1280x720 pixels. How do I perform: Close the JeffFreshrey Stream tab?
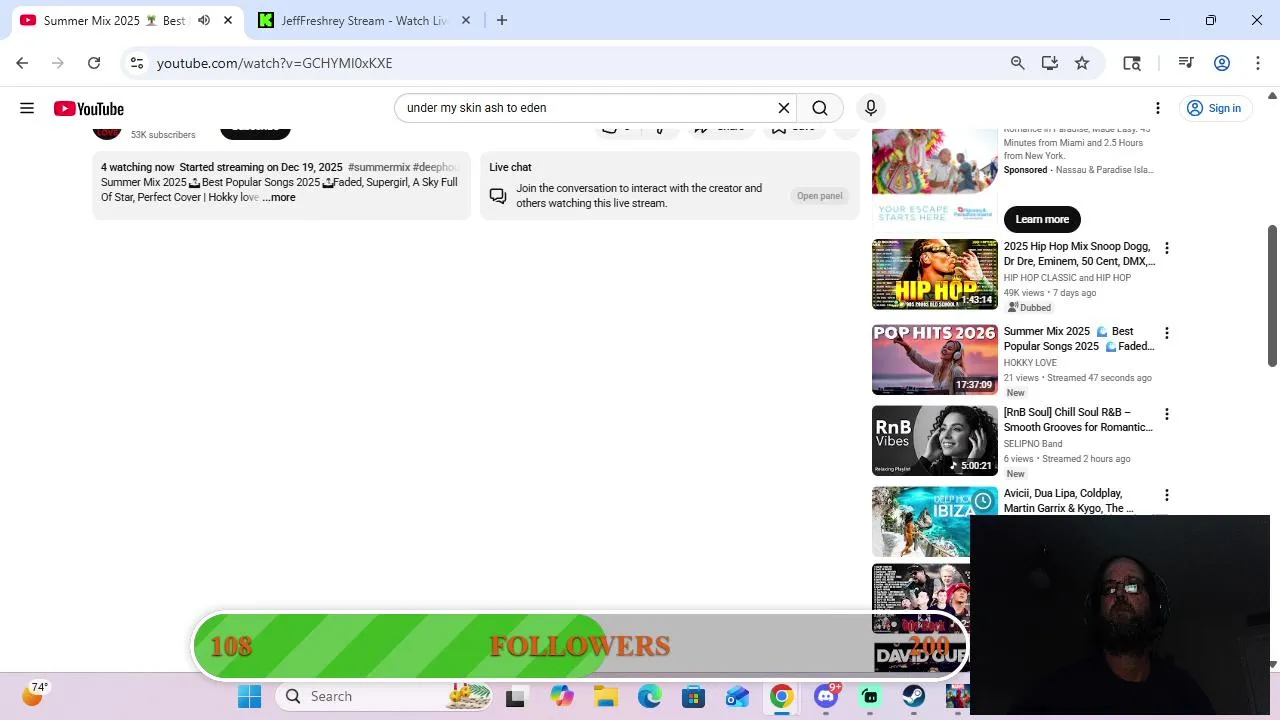pyautogui.click(x=466, y=20)
